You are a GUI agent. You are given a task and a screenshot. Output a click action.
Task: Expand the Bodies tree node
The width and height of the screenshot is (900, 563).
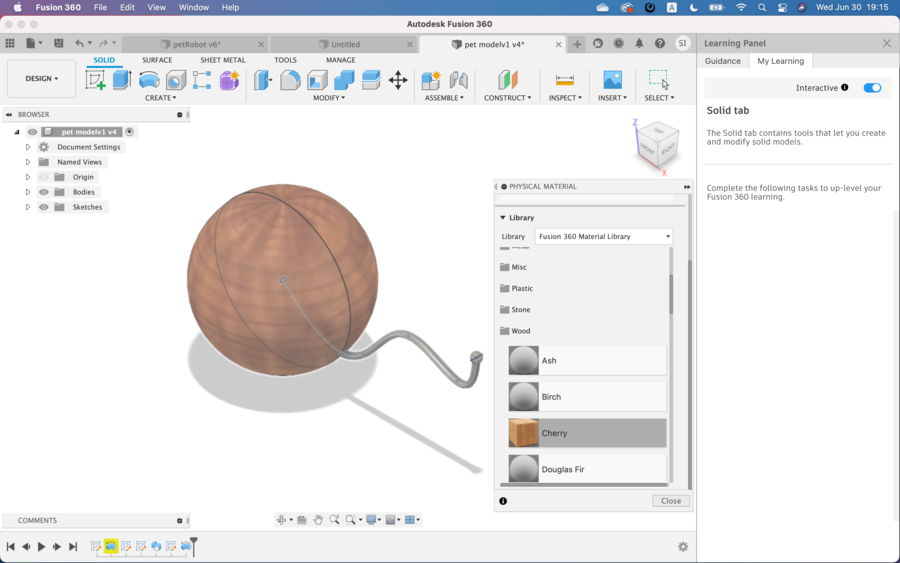pos(28,192)
